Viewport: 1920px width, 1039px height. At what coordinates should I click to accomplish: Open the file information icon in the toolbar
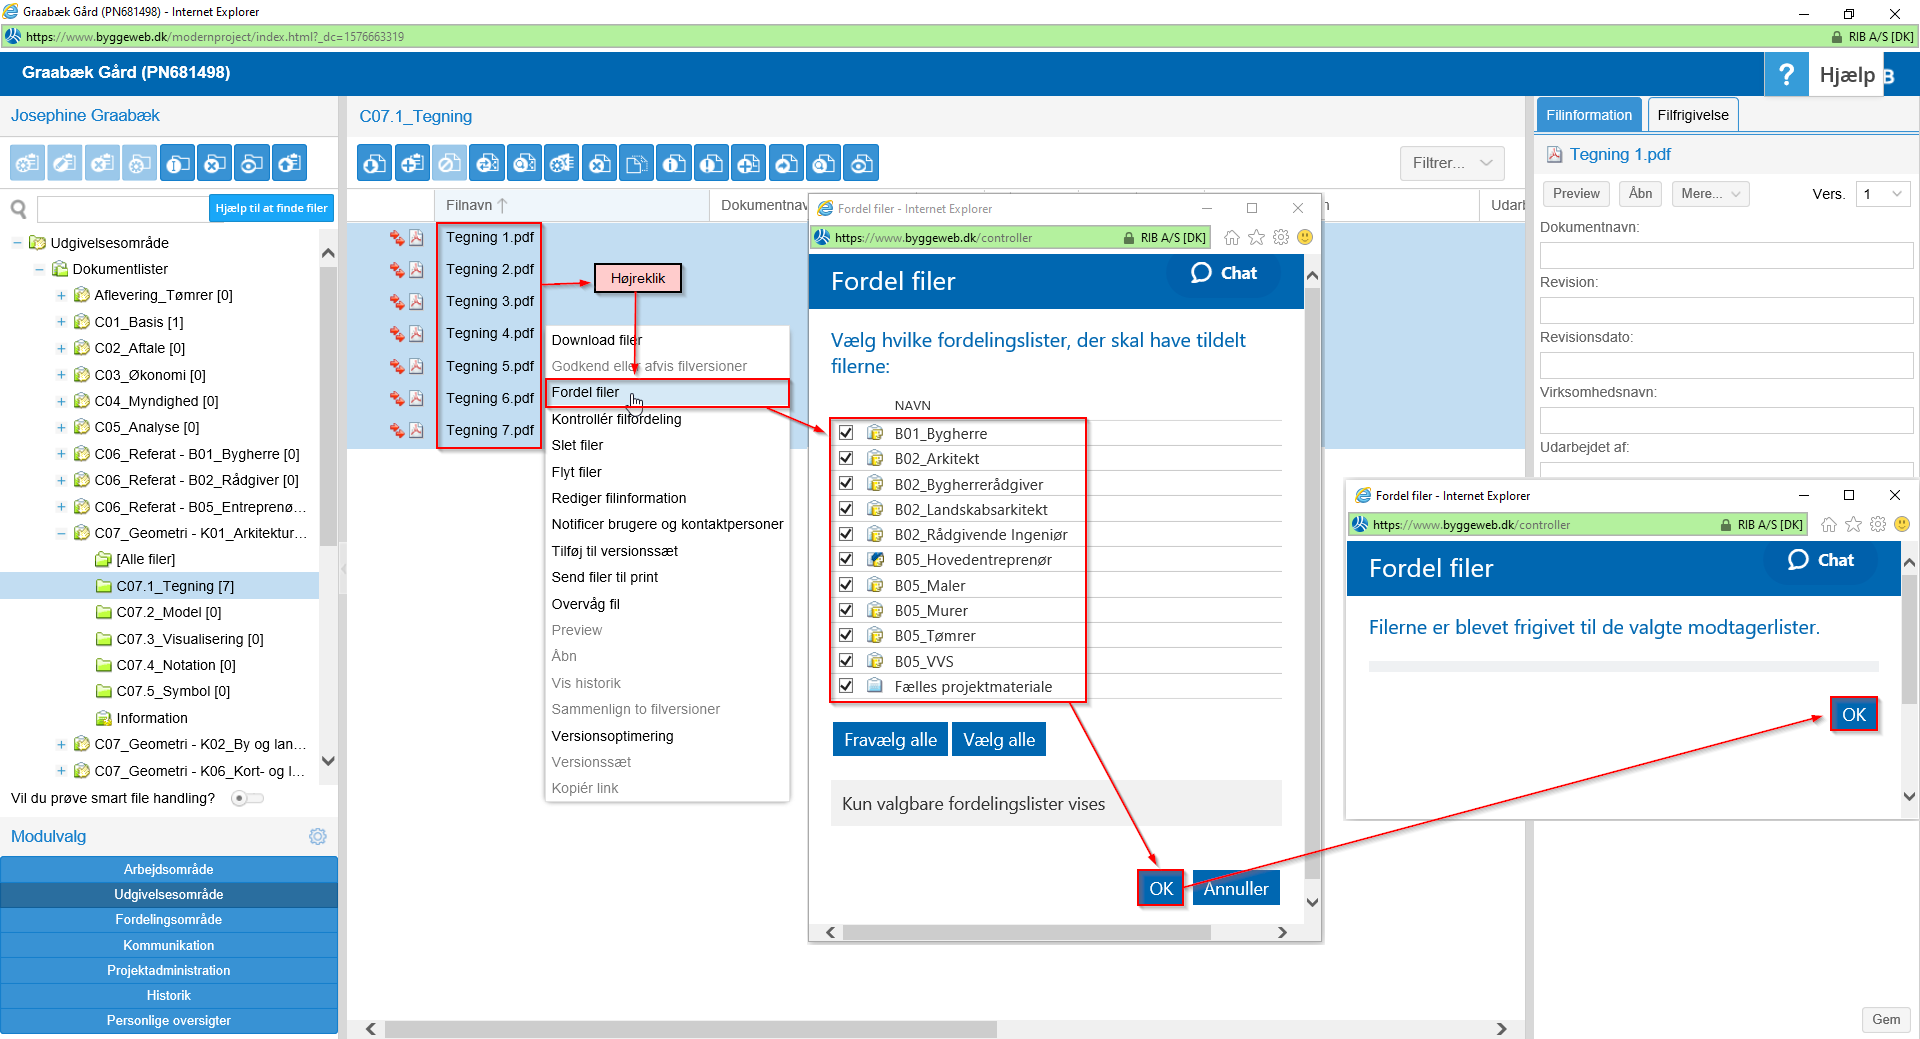674,162
